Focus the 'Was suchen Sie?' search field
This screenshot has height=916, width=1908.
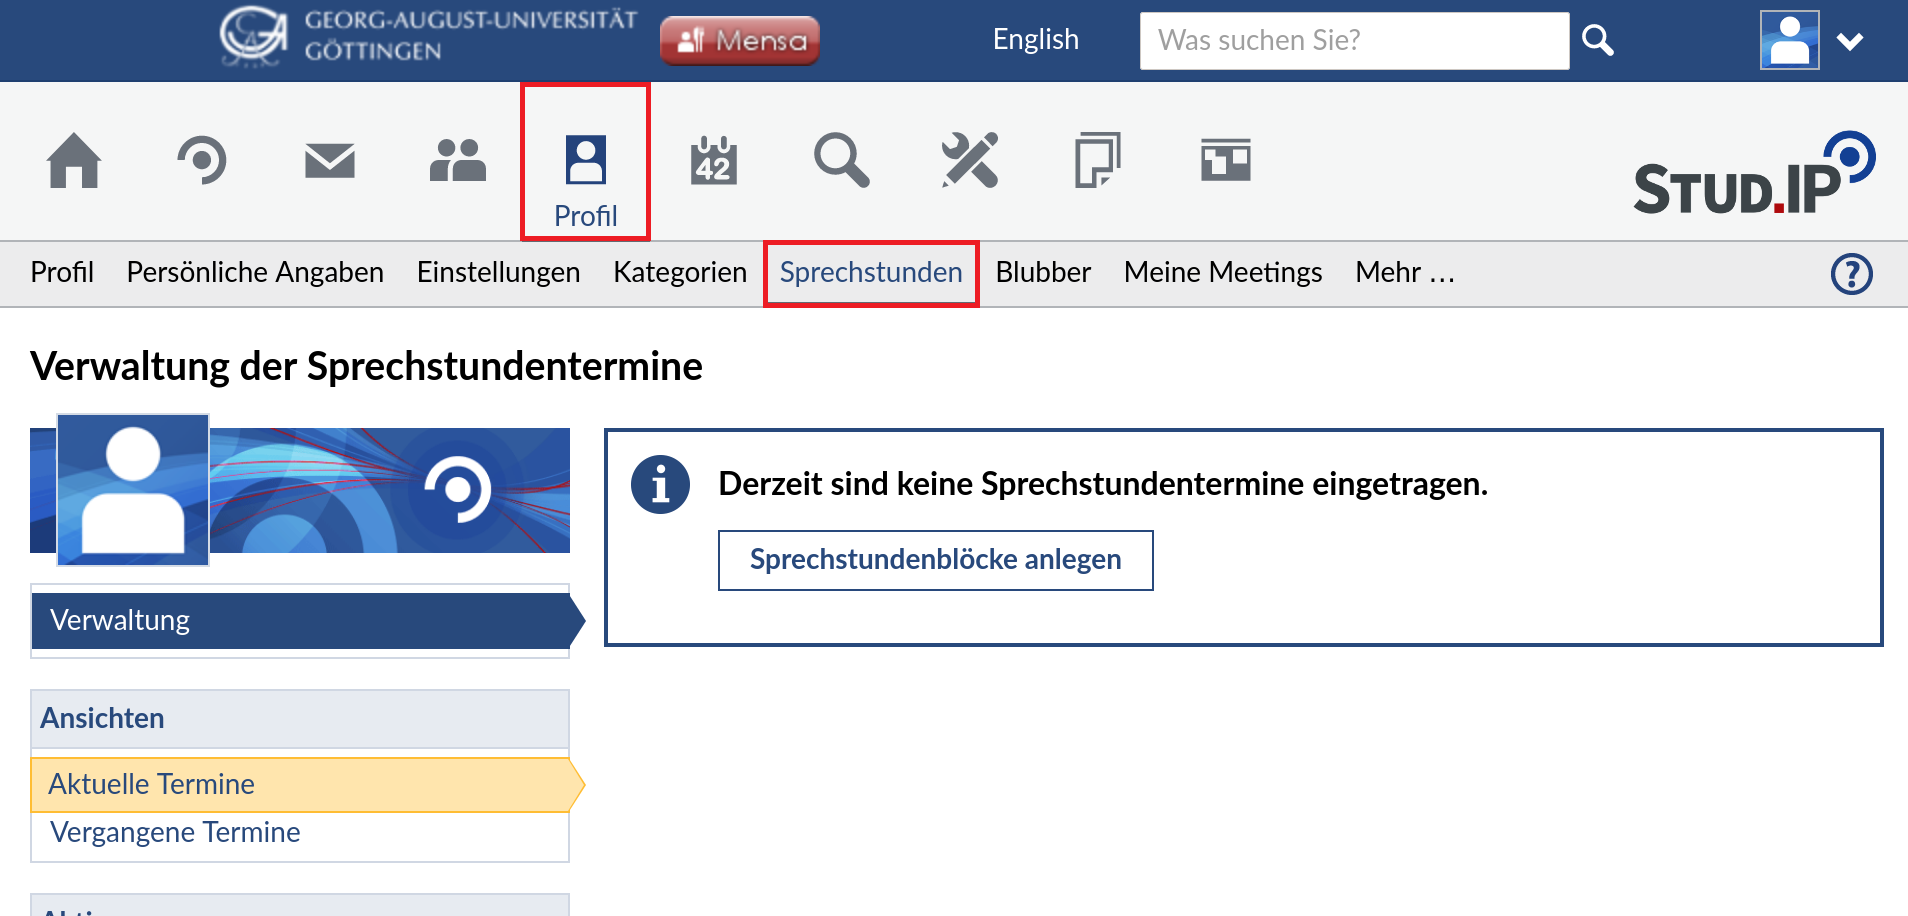click(x=1354, y=41)
